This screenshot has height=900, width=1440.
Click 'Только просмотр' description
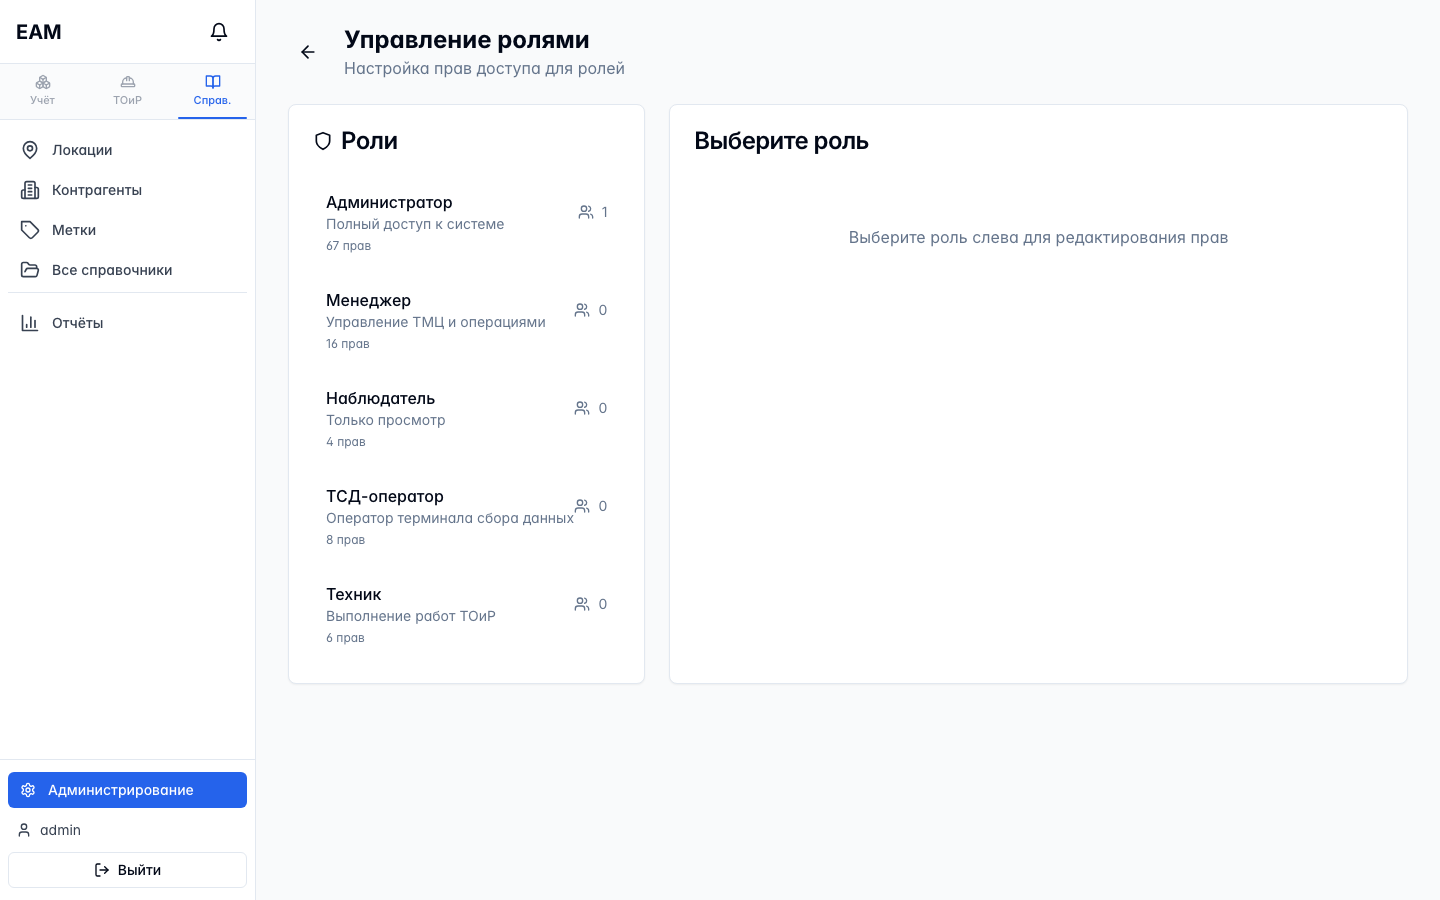click(x=386, y=420)
